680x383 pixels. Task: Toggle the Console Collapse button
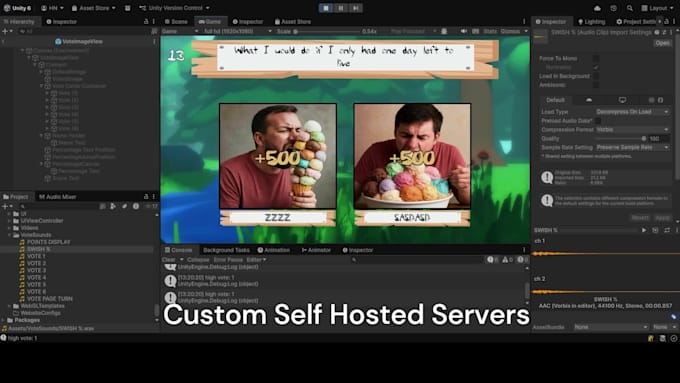point(198,260)
